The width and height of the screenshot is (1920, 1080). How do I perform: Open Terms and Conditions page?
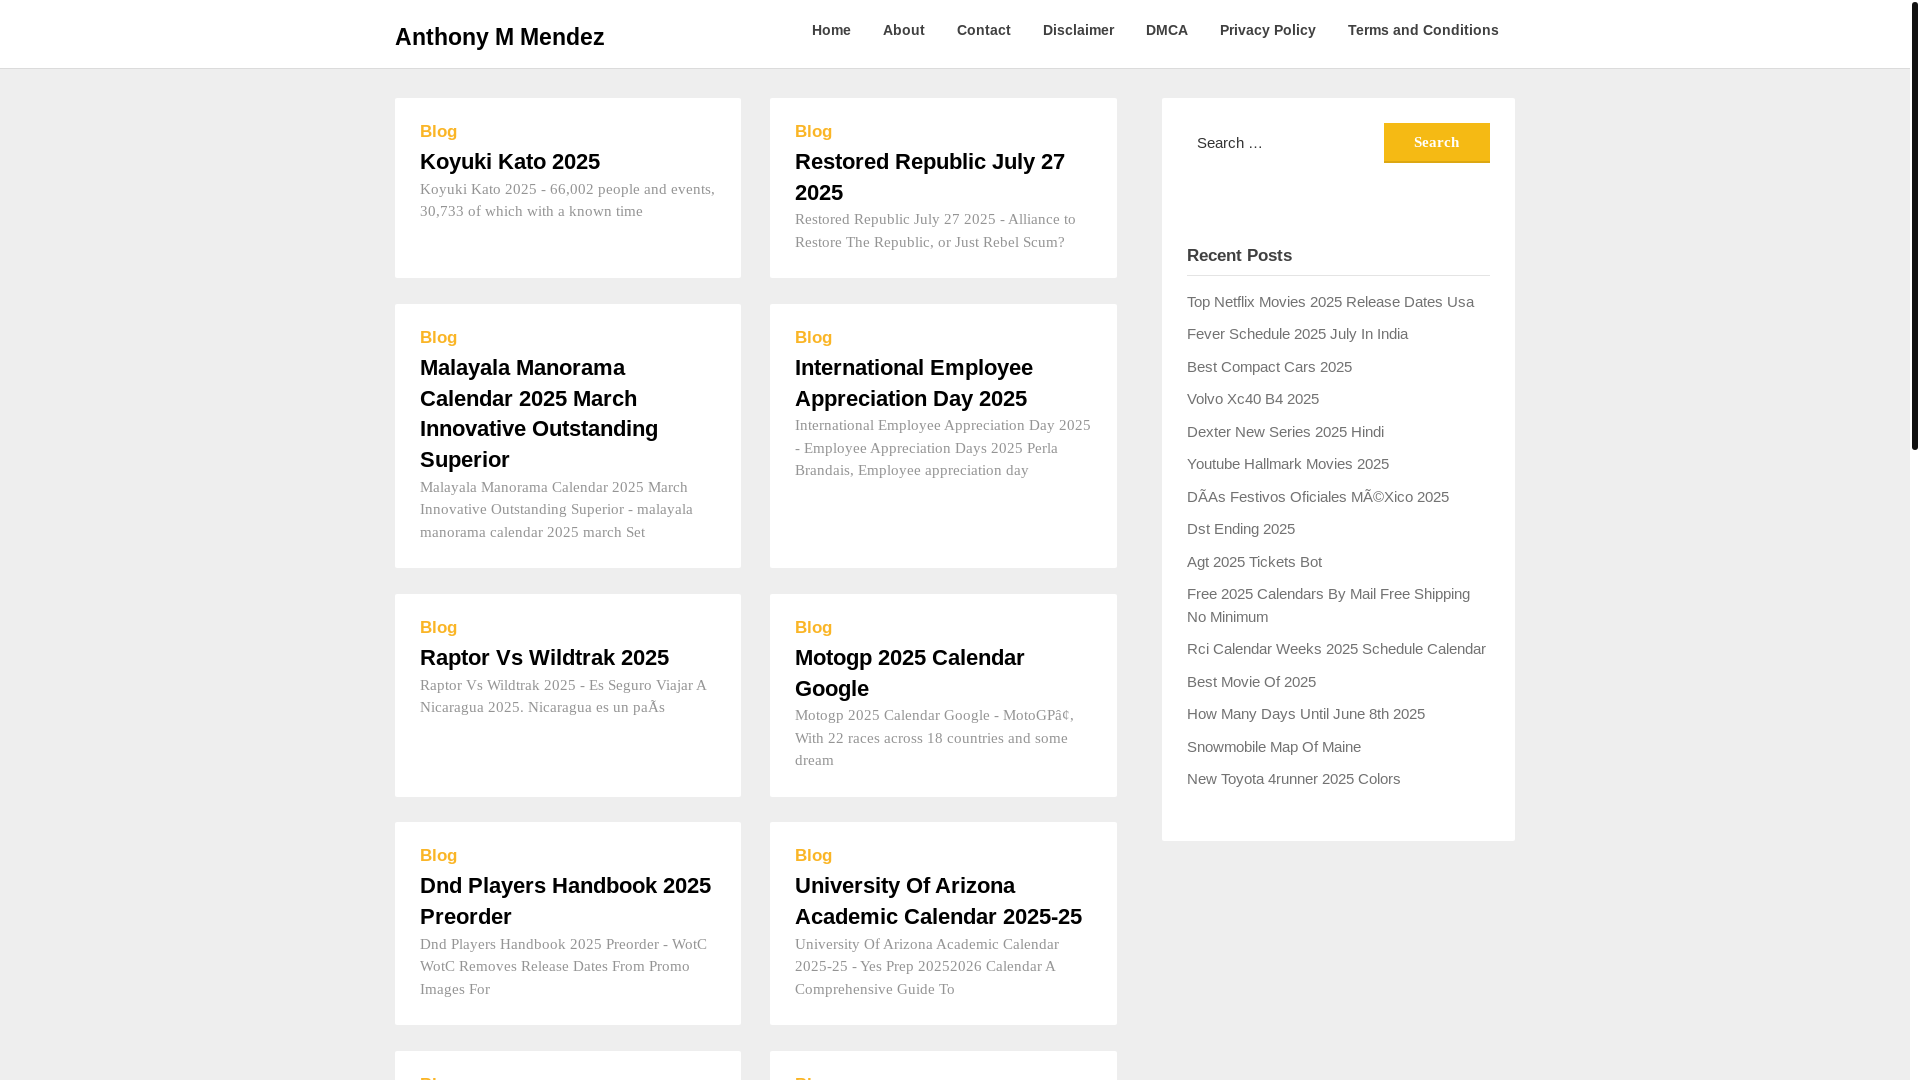pos(1422,30)
